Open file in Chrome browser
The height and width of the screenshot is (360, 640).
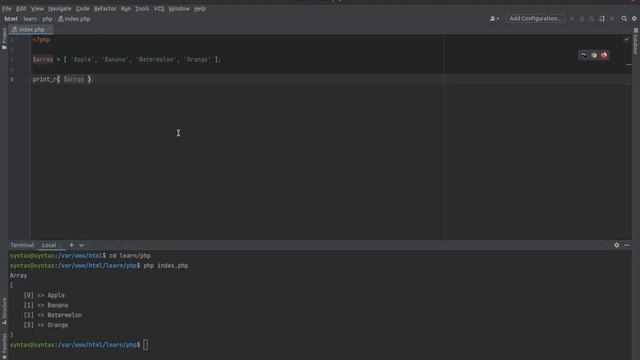click(x=594, y=55)
